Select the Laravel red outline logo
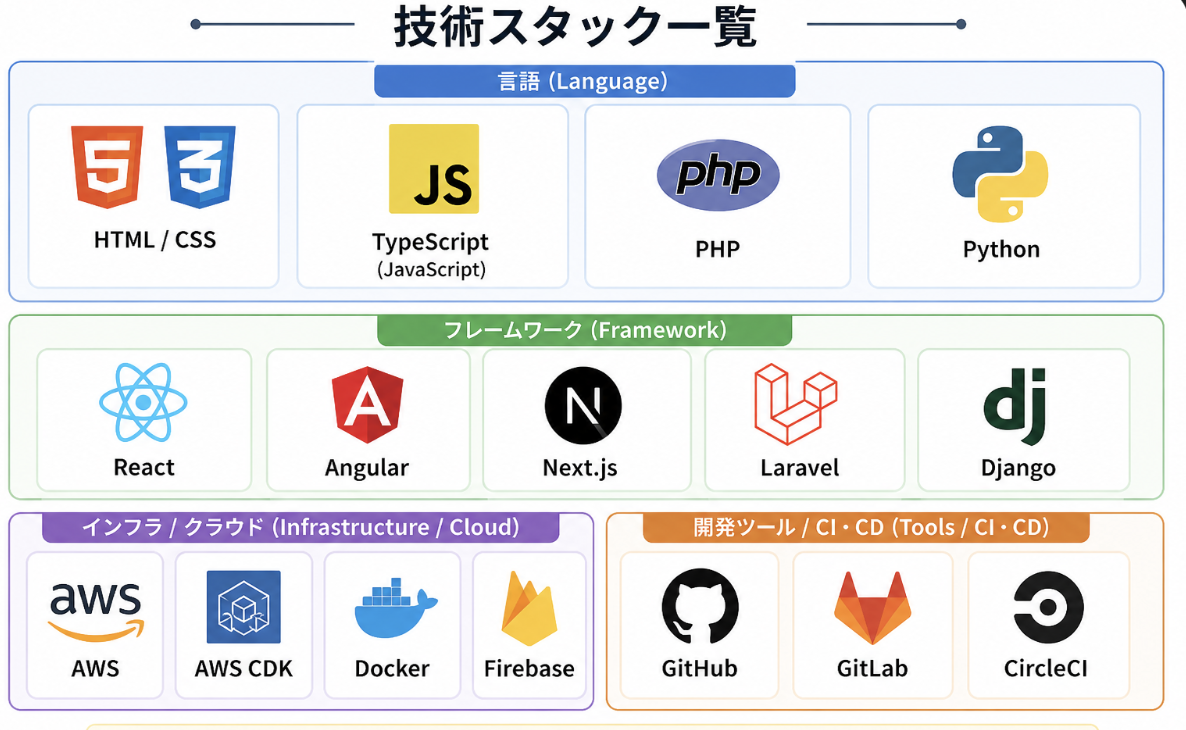This screenshot has width=1186, height=730. tap(796, 404)
